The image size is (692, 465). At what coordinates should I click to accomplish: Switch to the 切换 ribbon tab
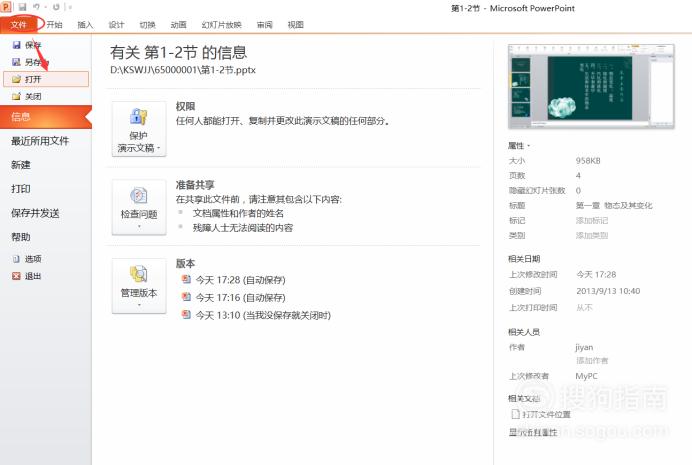click(x=147, y=25)
